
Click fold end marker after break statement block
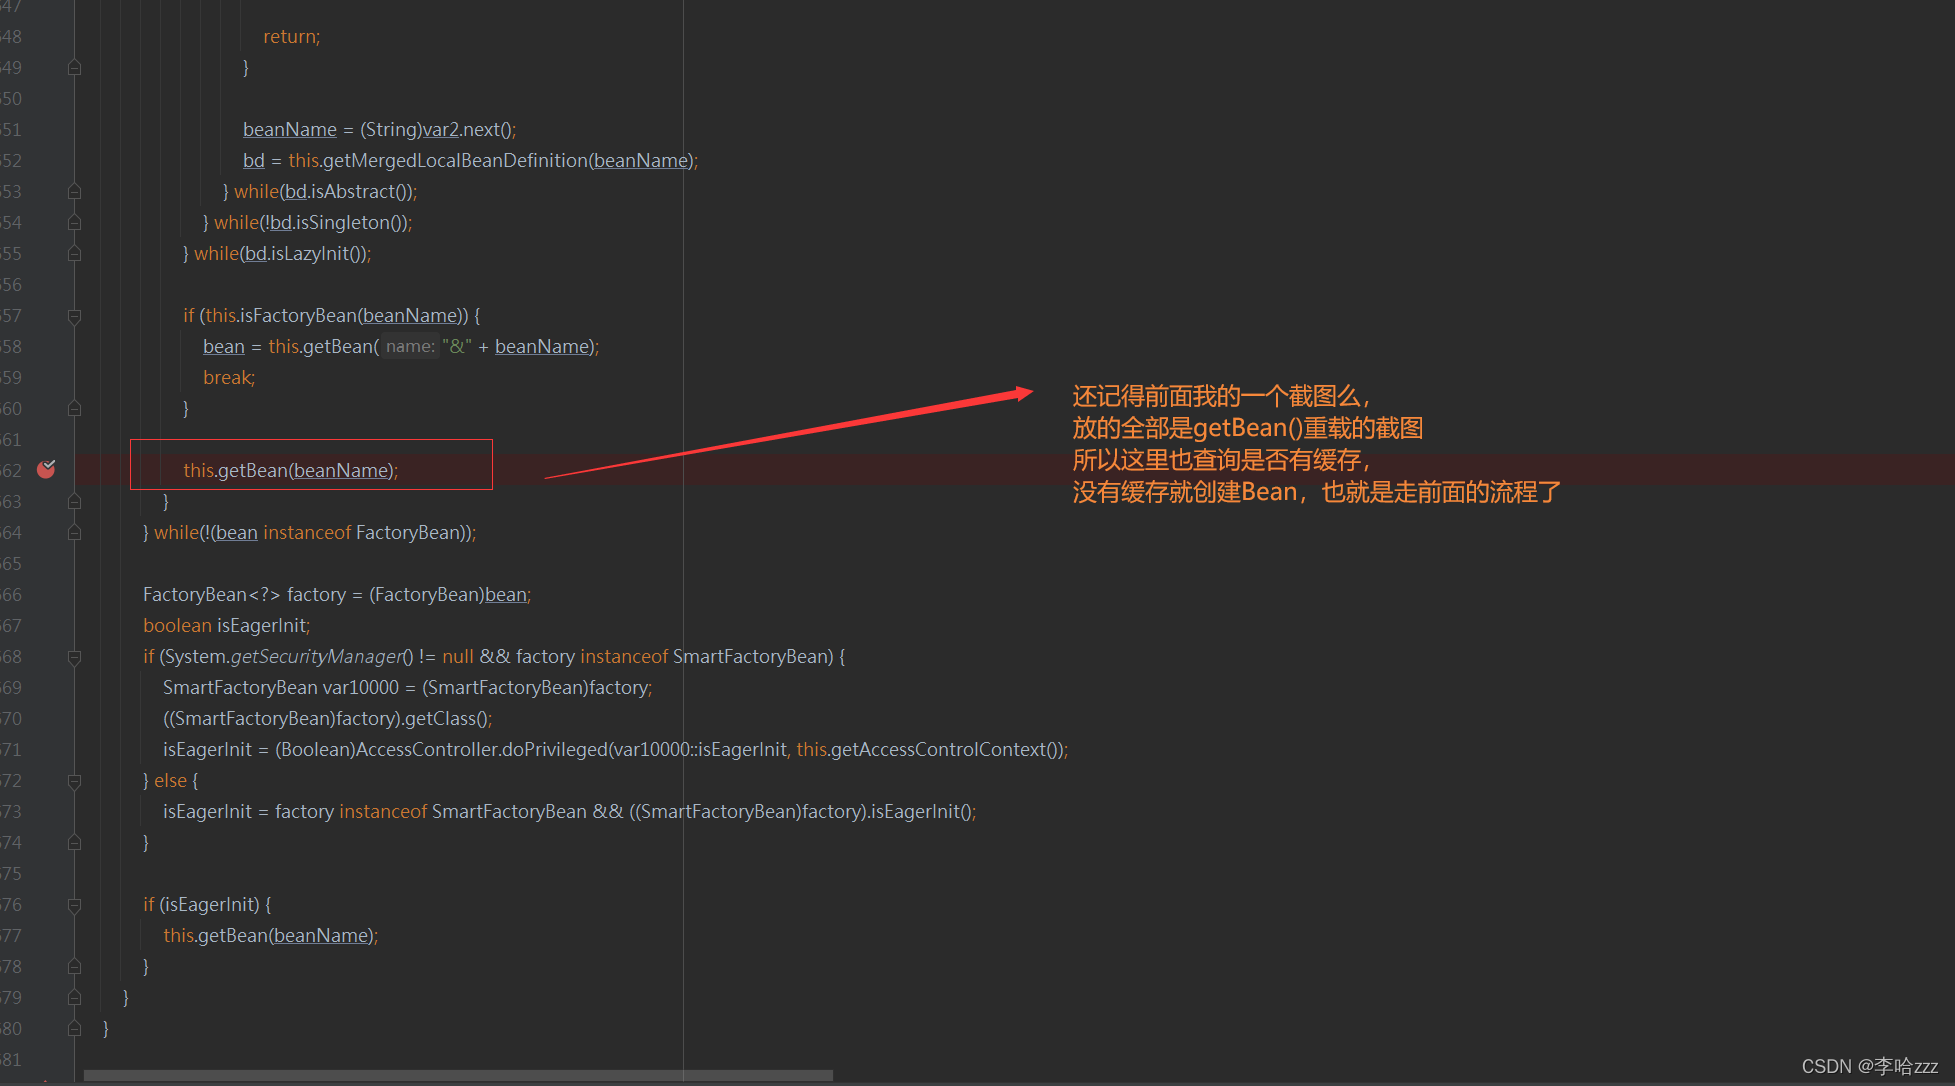click(x=74, y=408)
